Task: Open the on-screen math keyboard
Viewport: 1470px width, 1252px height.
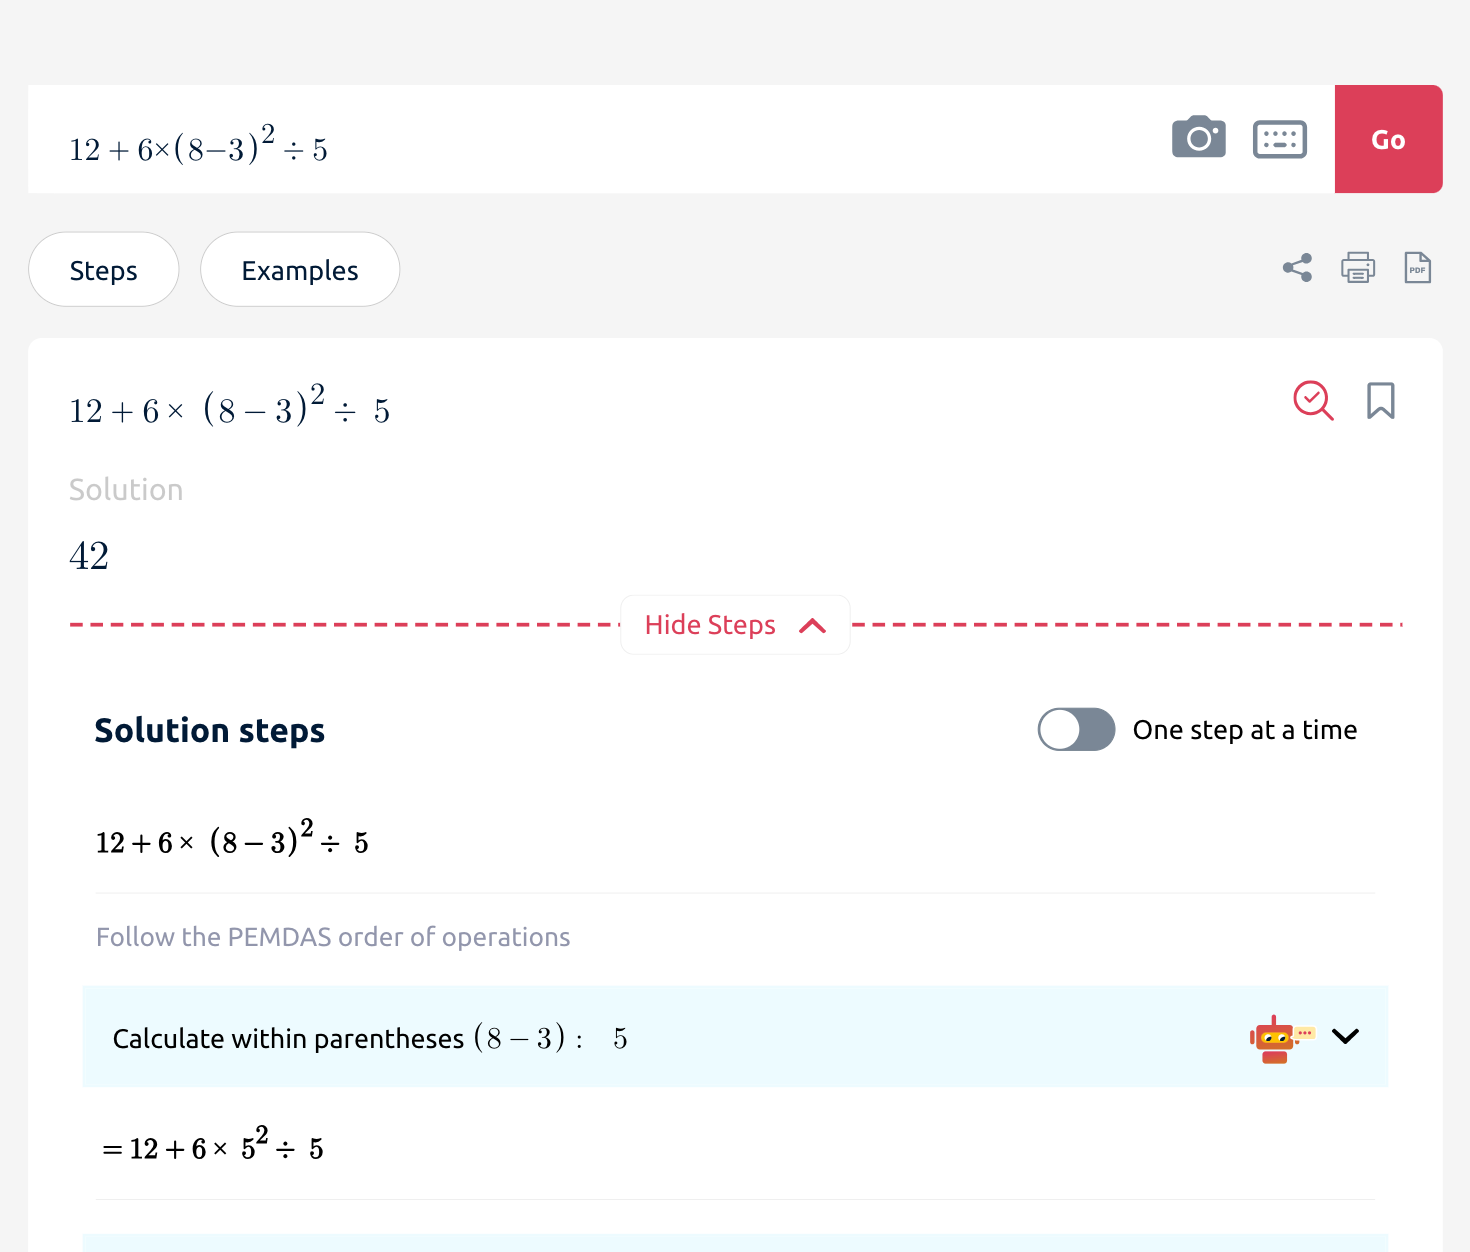Action: [x=1280, y=139]
